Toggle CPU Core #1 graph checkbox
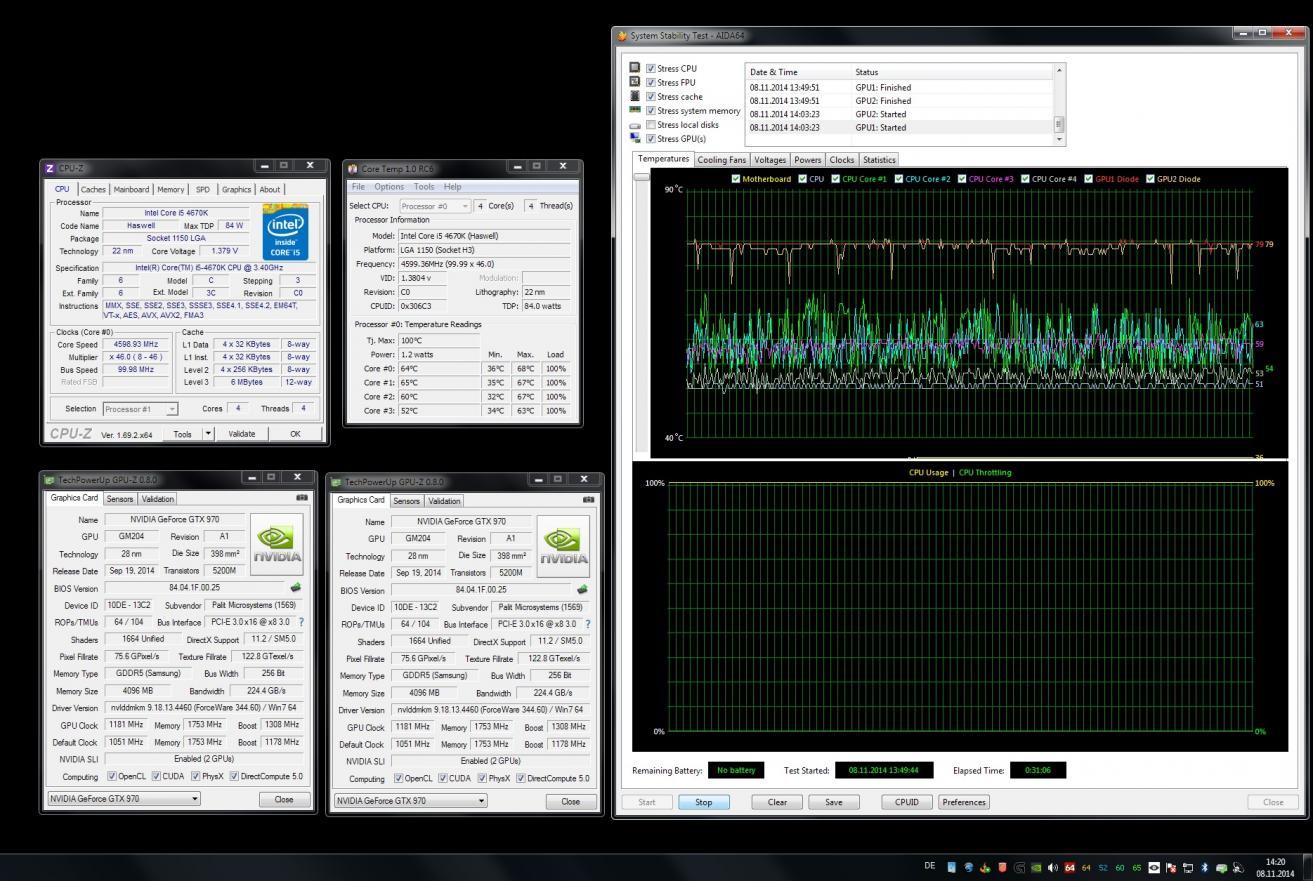Screen dimensions: 1313x881 point(836,179)
